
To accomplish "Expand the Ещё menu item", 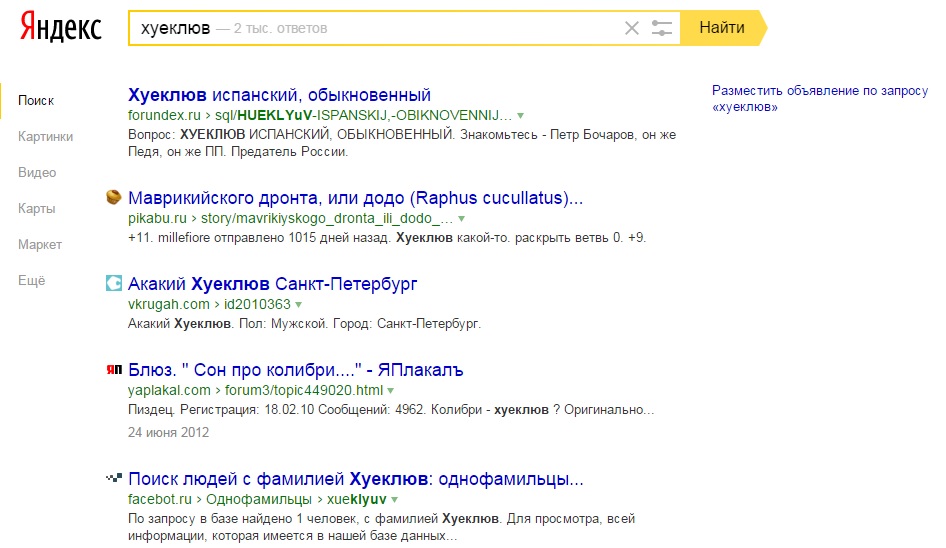I will pyautogui.click(x=31, y=281).
